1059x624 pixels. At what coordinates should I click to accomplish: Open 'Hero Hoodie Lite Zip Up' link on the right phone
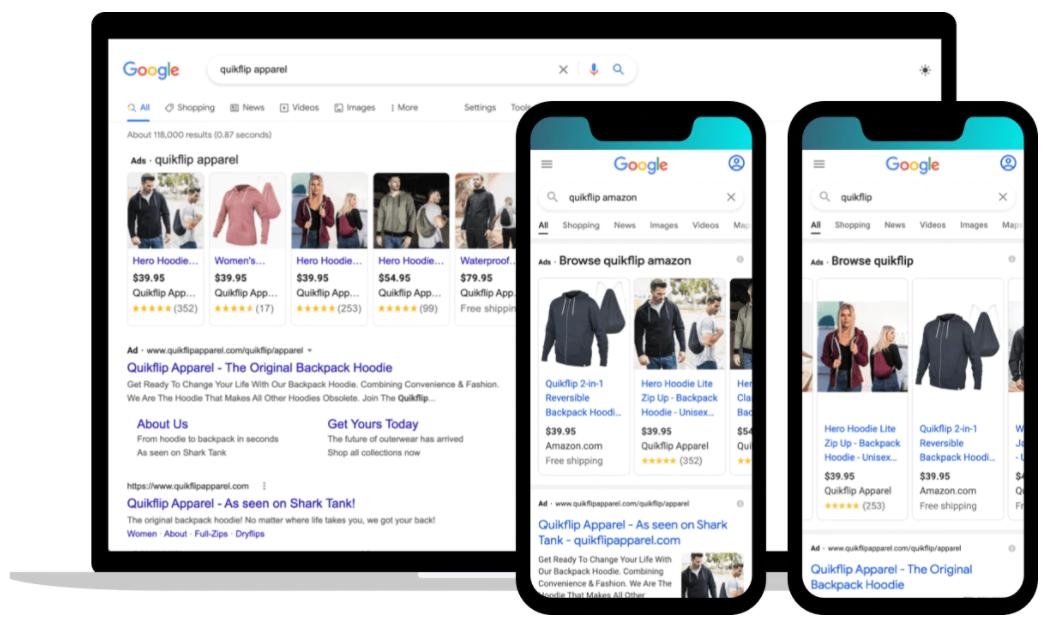click(862, 443)
